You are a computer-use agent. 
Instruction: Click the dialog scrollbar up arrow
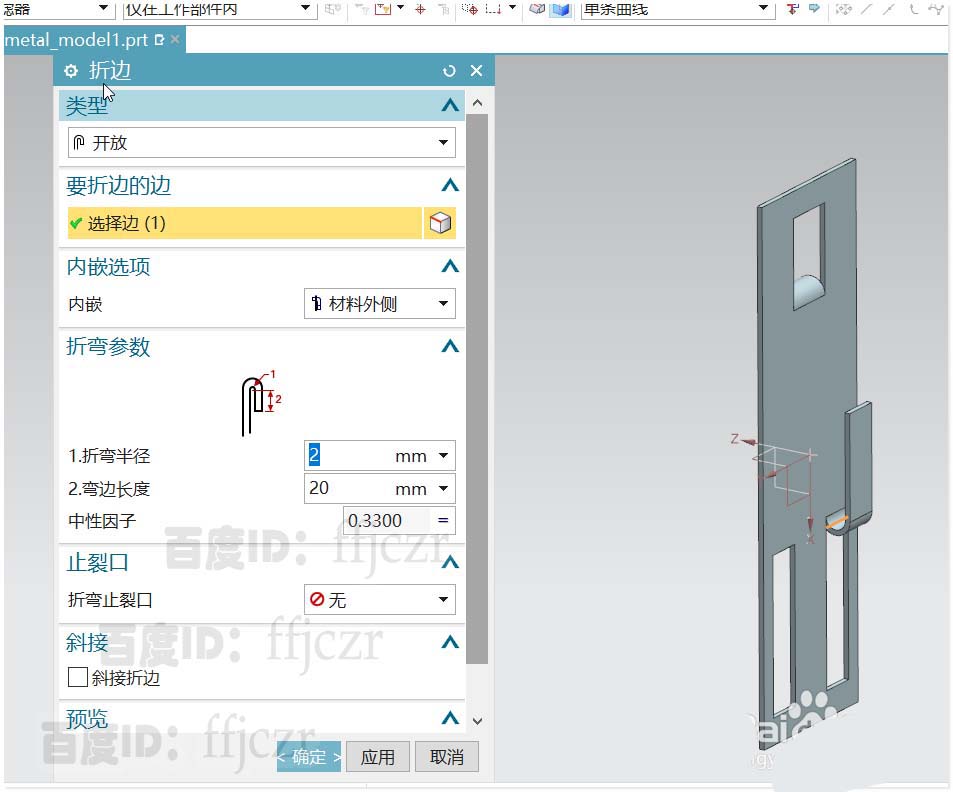[x=478, y=103]
